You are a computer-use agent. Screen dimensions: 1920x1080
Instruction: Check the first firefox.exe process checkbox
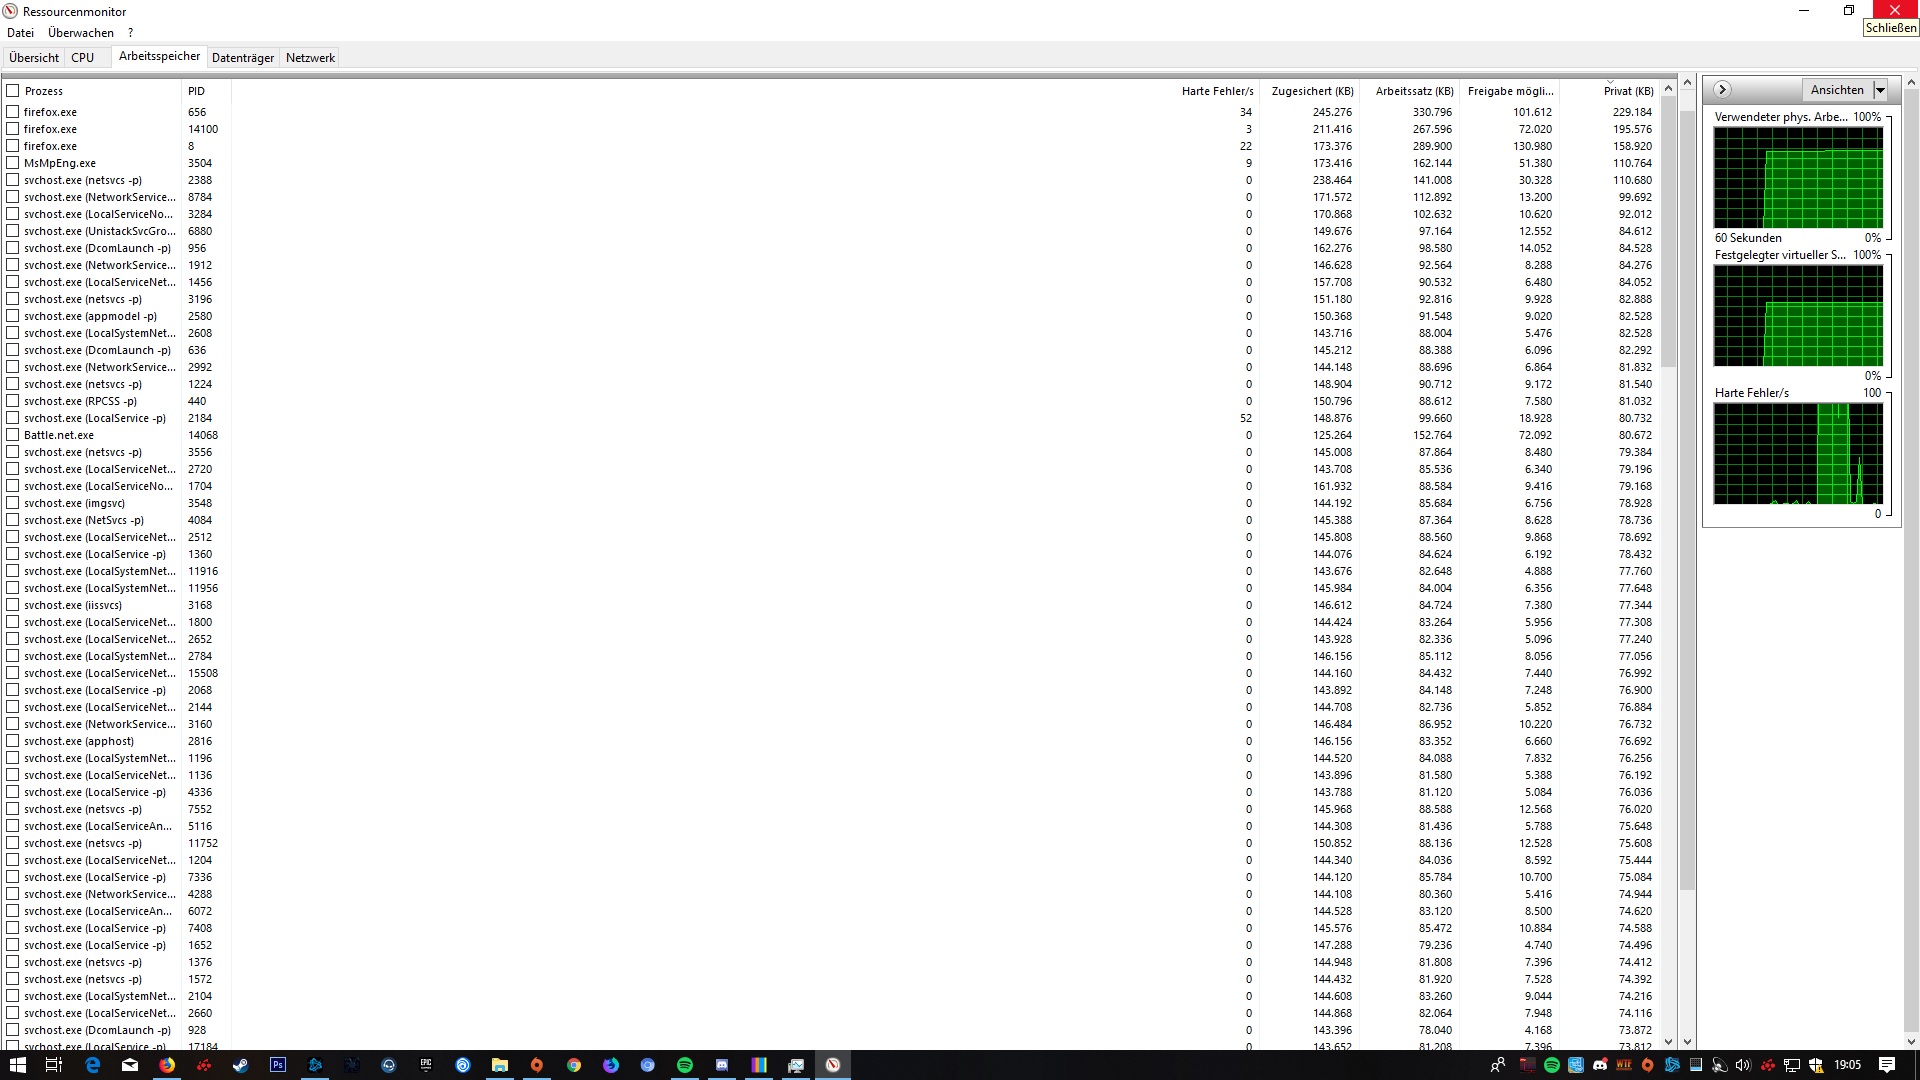coord(13,112)
